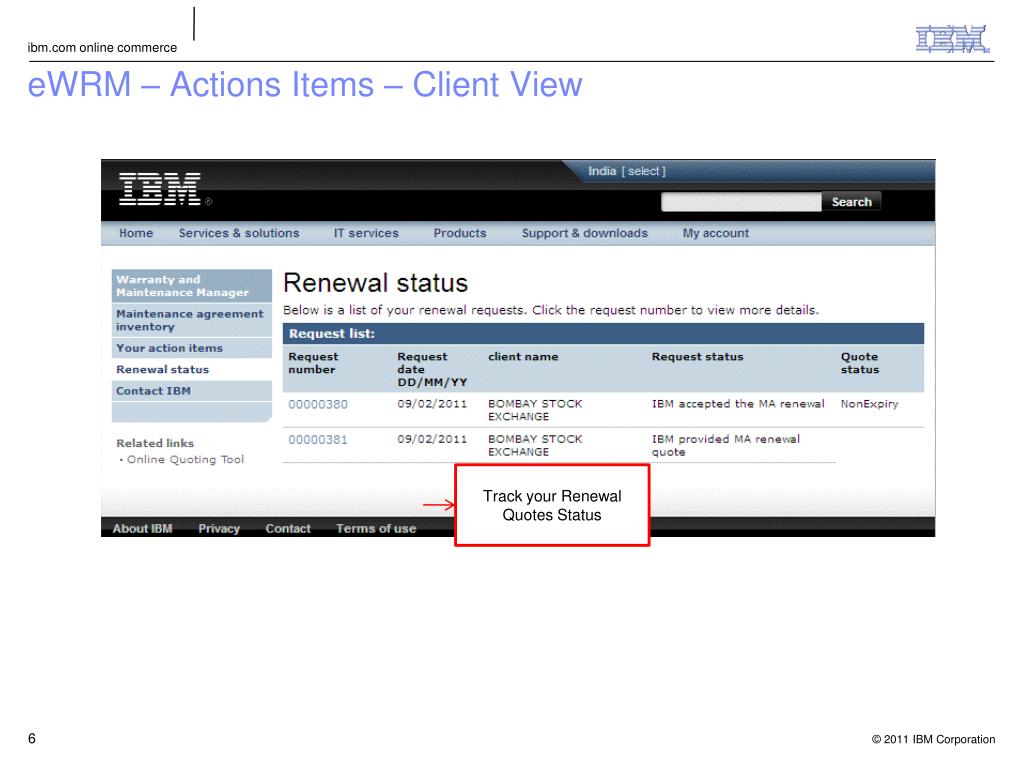Click date 09/02/2011 in row 00000380
This screenshot has width=1024, height=768.
click(x=432, y=404)
